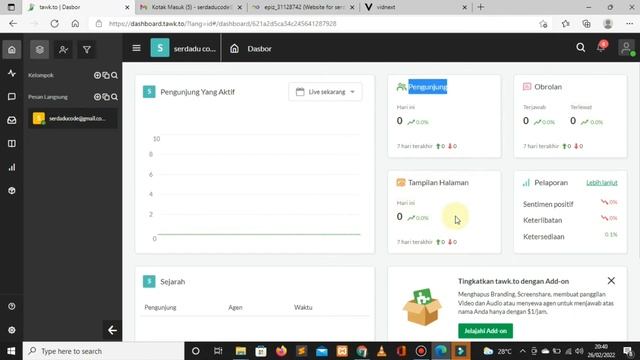This screenshot has height=360, width=640.
Task: Open the Inbox tray sidebar icon
Action: [x=12, y=120]
